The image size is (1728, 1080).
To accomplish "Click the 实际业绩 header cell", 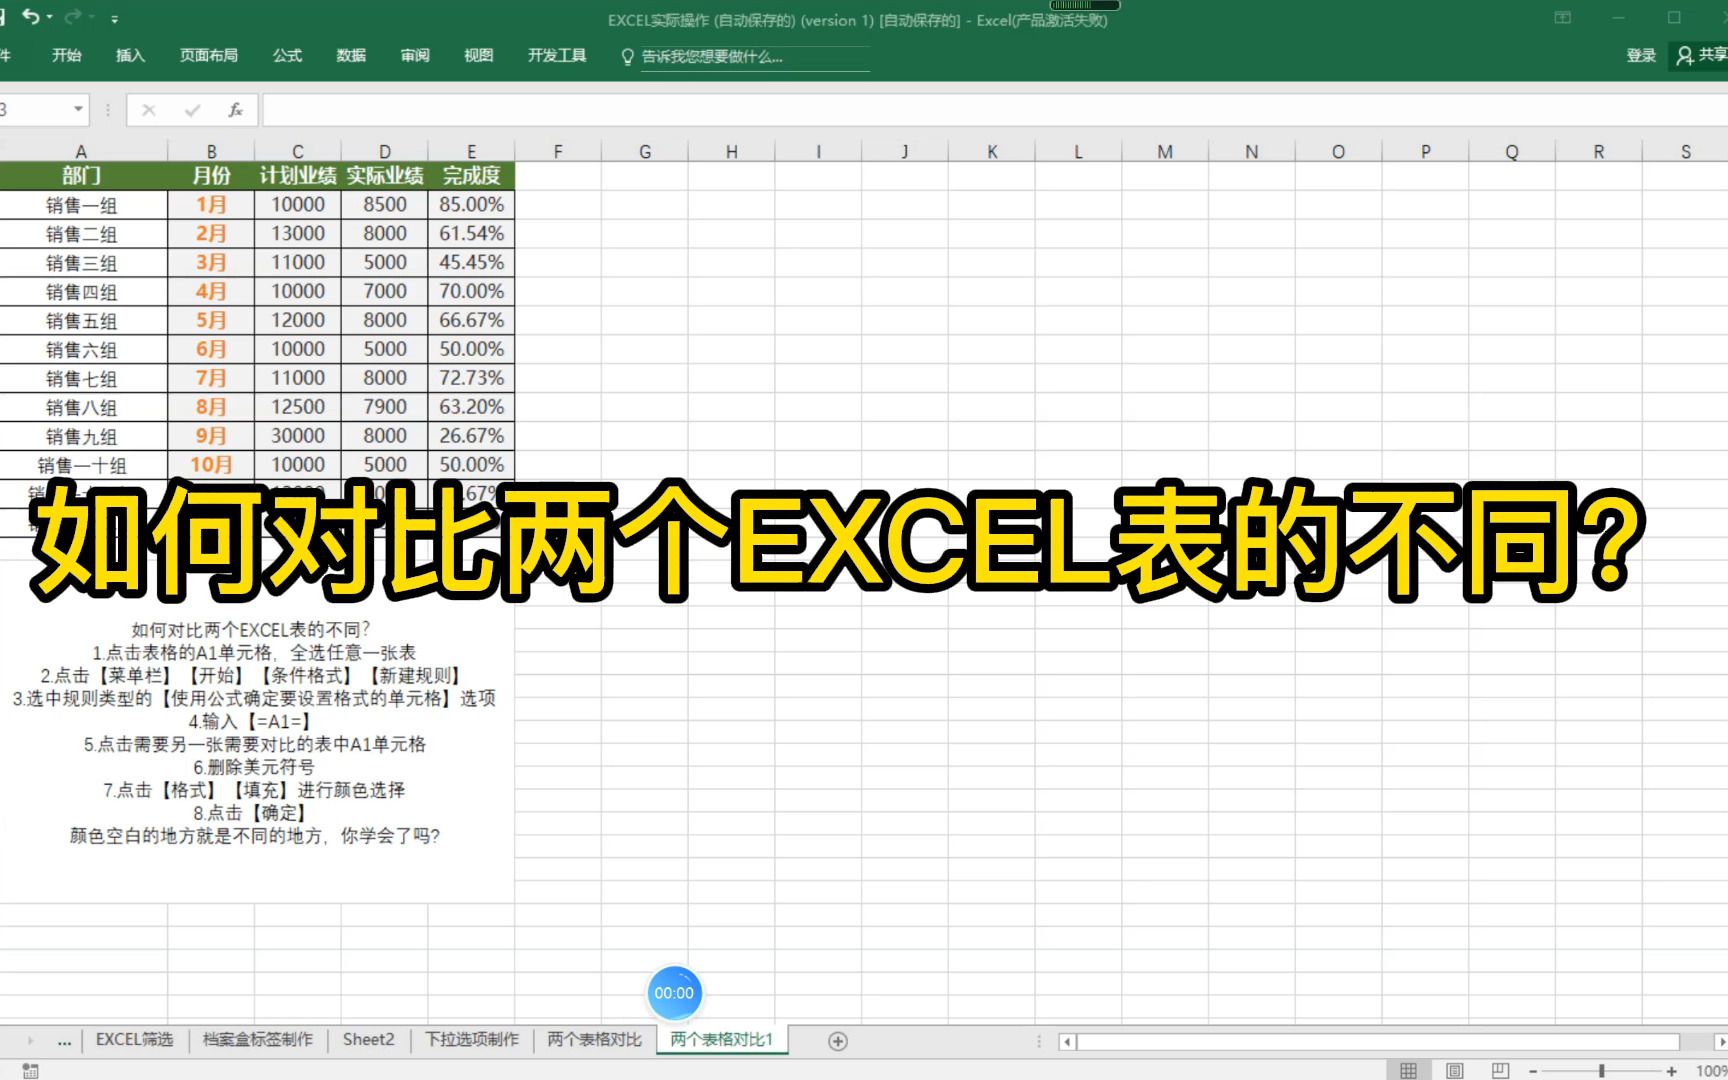I will click(385, 176).
